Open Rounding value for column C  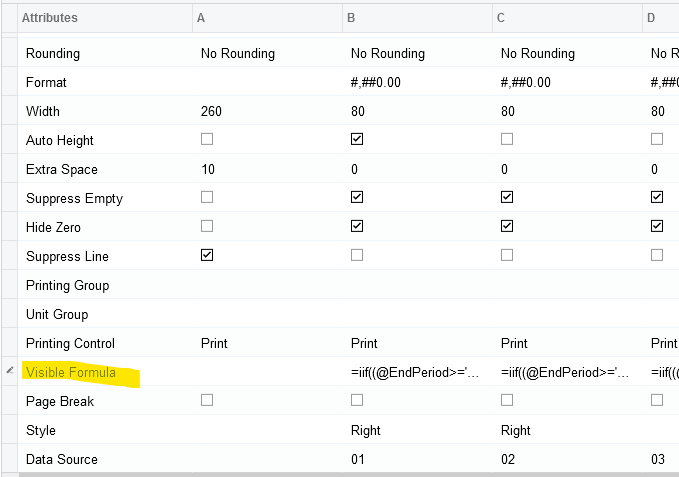pyautogui.click(x=567, y=53)
